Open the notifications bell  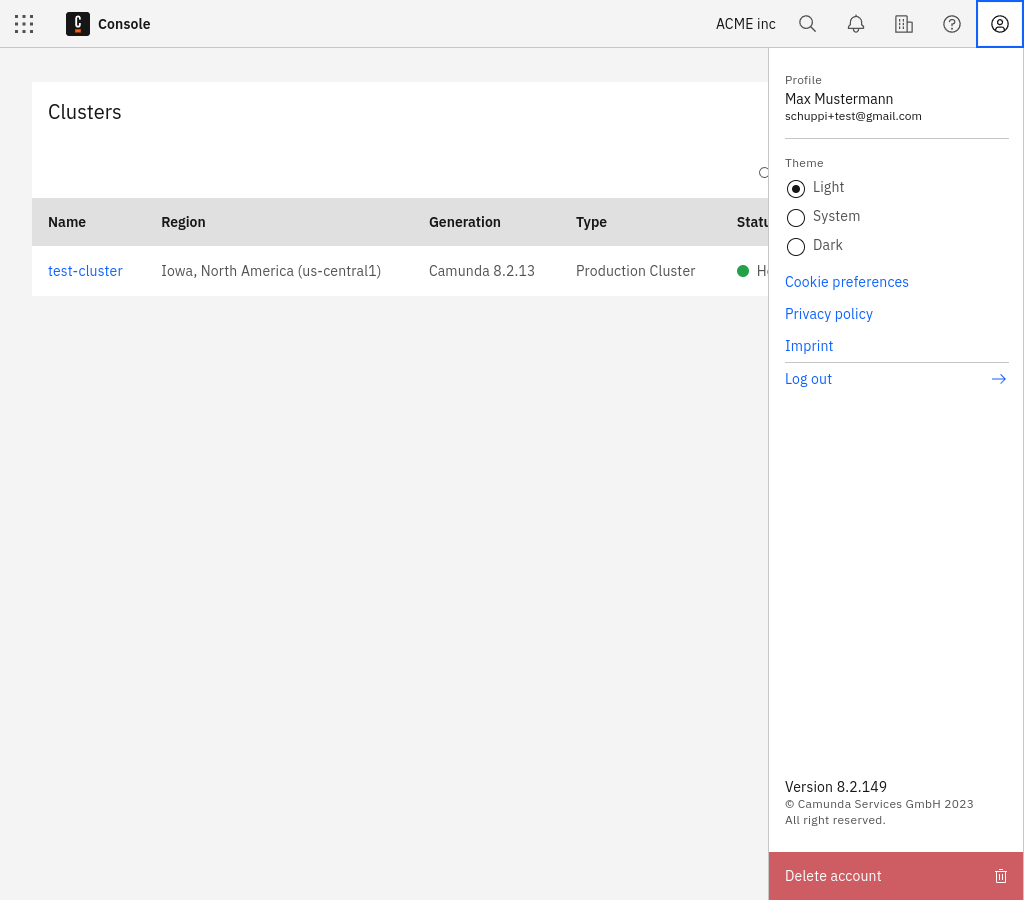pos(856,24)
